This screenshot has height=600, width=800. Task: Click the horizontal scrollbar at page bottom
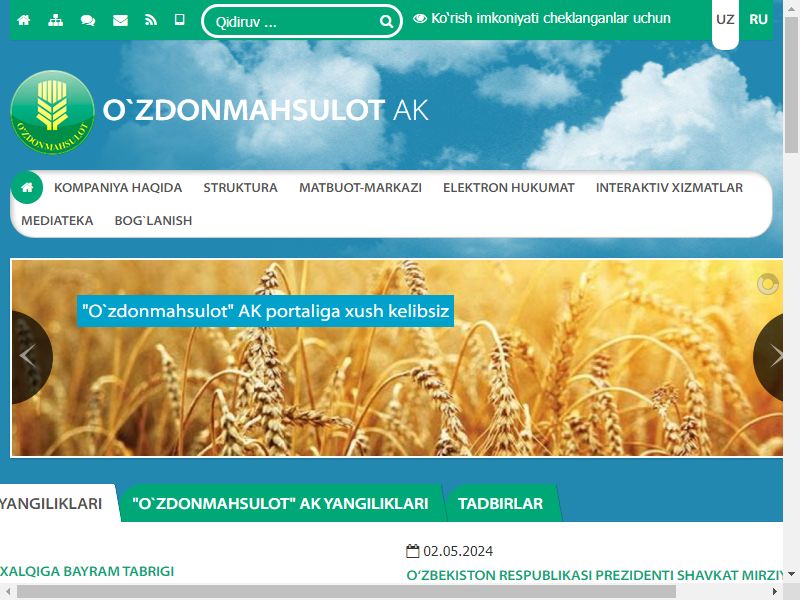(346, 592)
